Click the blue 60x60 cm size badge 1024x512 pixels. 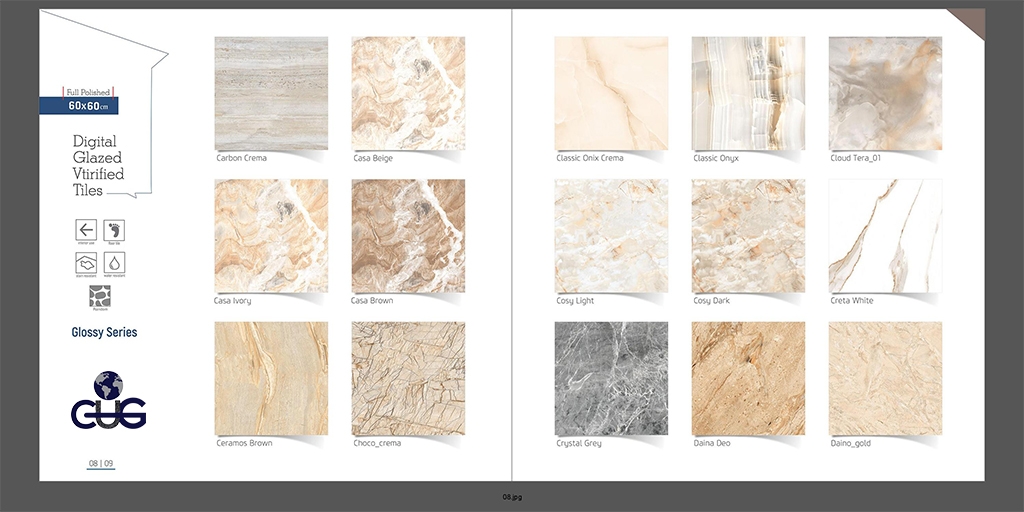[x=79, y=106]
